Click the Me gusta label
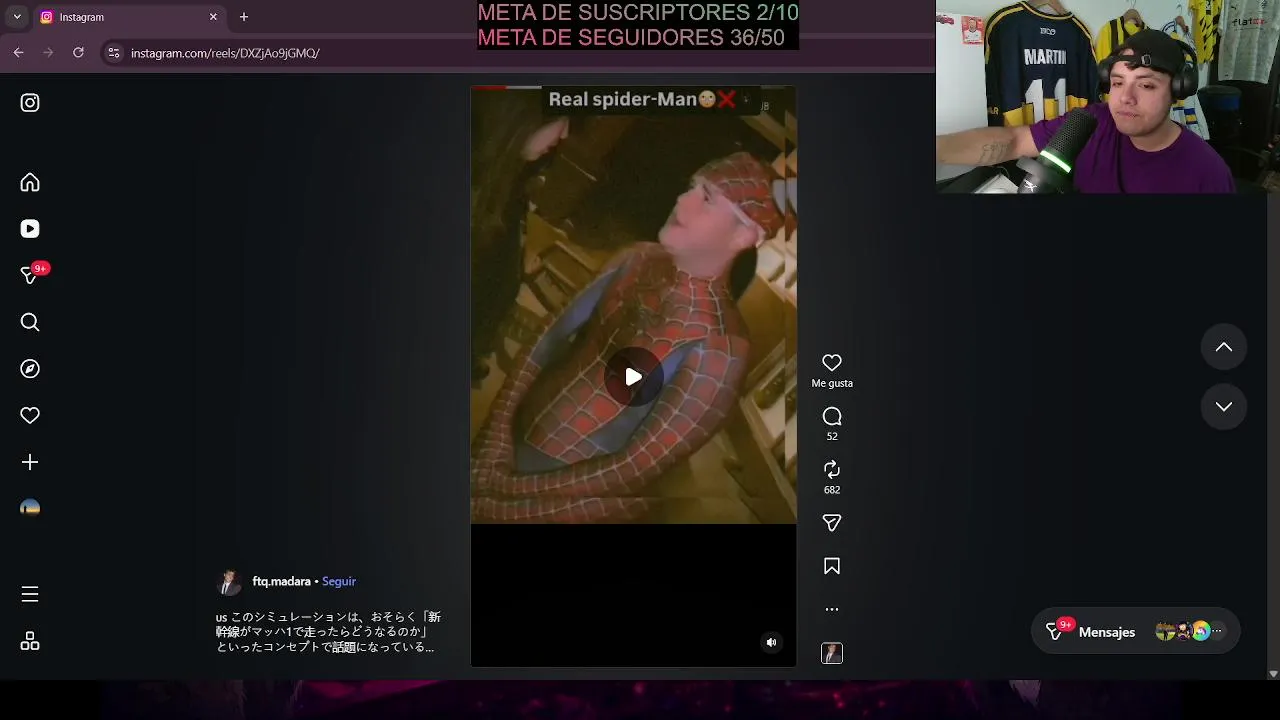The width and height of the screenshot is (1280, 720). pos(832,383)
